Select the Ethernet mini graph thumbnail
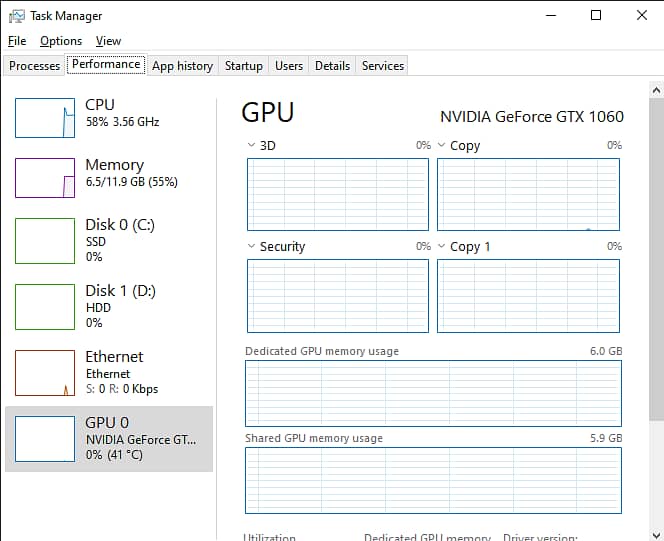Viewport: 664px width, 541px height. pyautogui.click(x=45, y=373)
